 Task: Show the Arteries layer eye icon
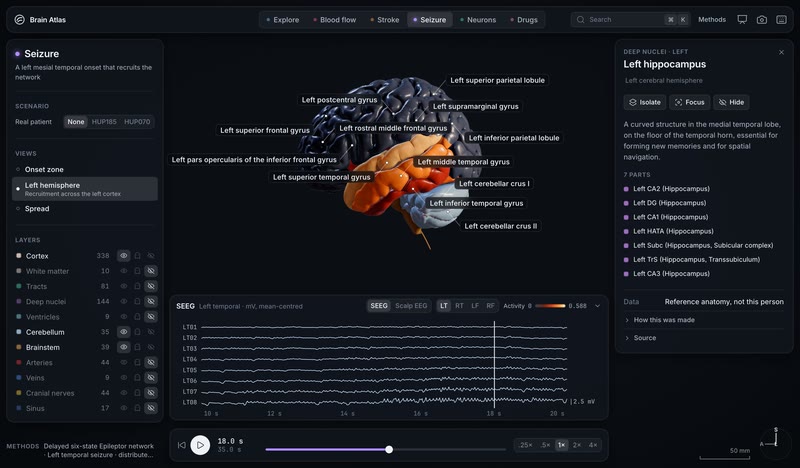[x=123, y=362]
